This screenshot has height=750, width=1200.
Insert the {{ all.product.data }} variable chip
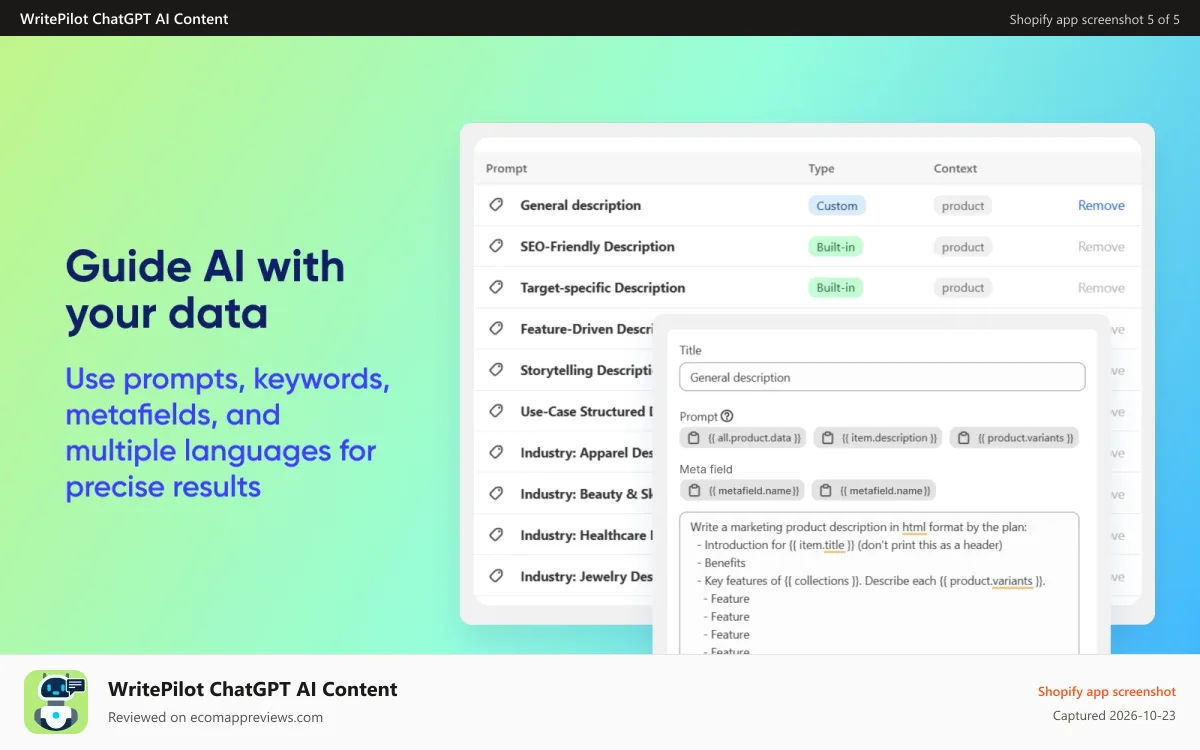743,438
